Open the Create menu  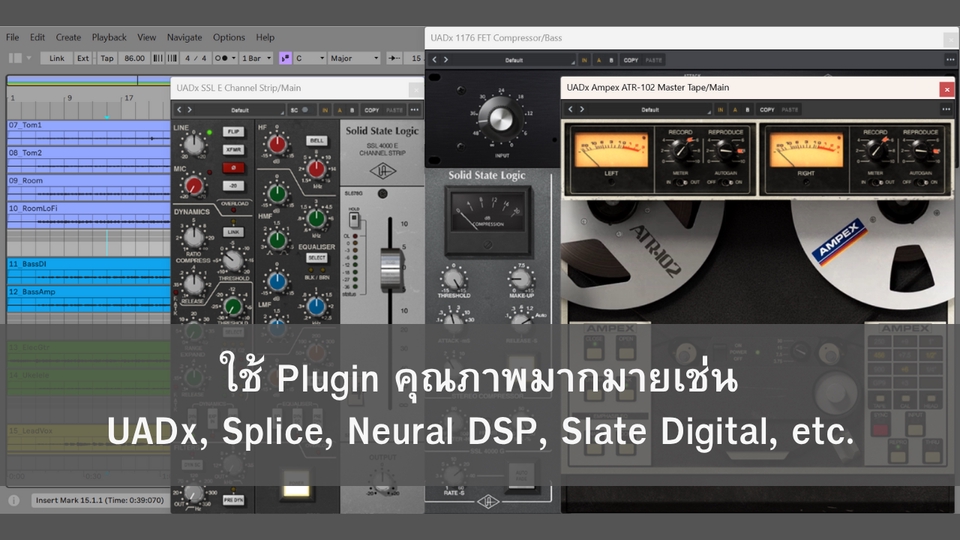pos(68,37)
